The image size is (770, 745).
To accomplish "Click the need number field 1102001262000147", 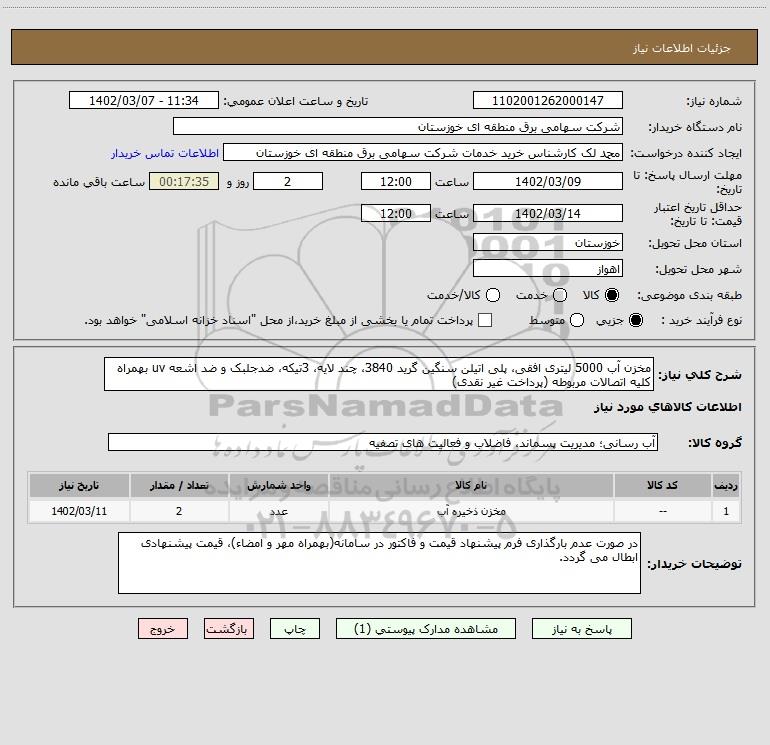I will (548, 101).
